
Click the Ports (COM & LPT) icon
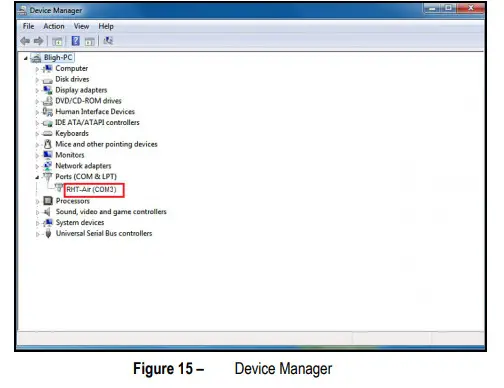(48, 176)
